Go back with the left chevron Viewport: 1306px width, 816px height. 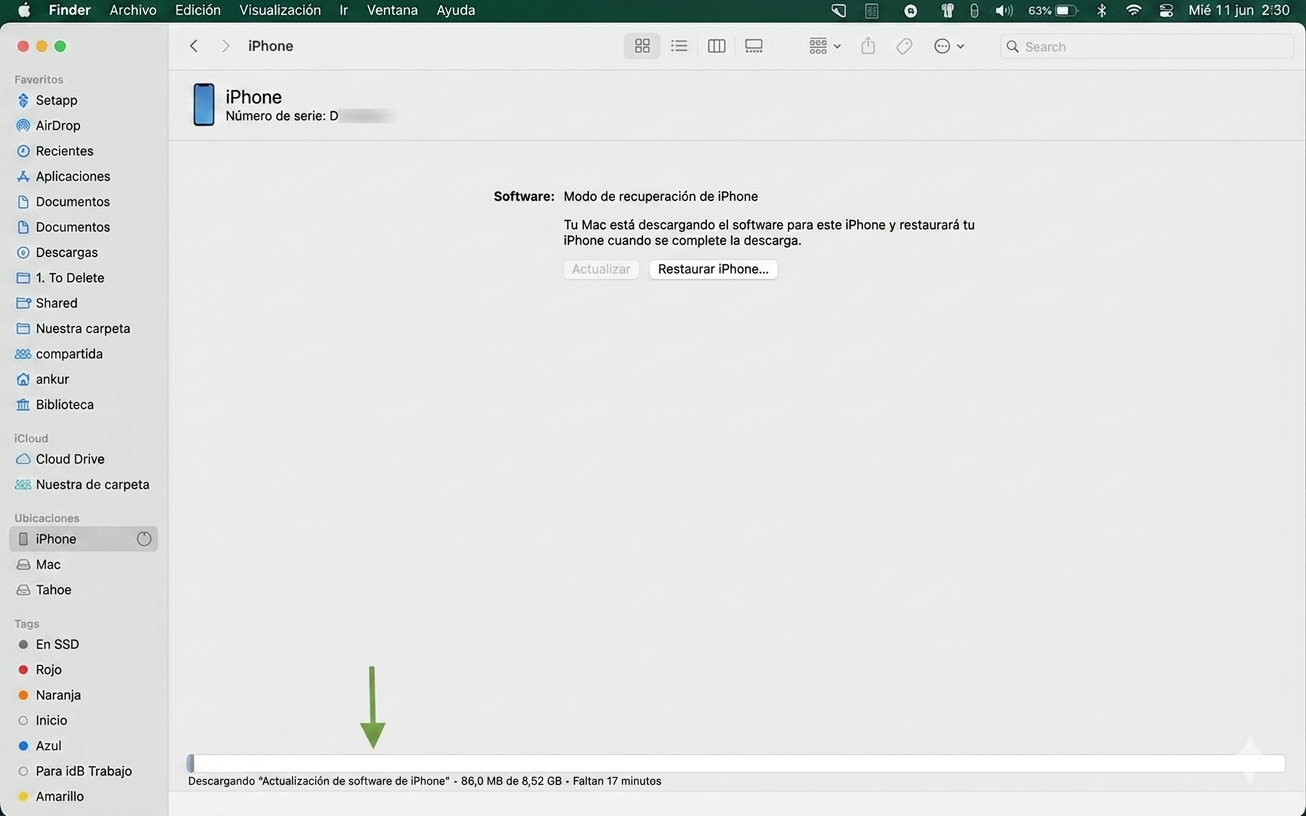[x=194, y=46]
